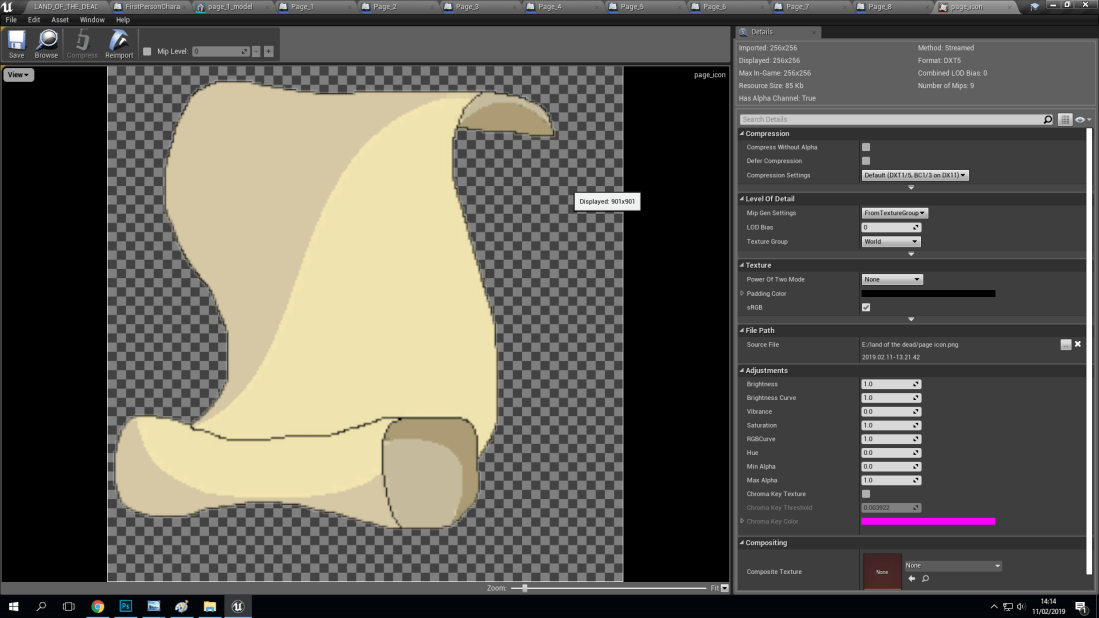Clear the Source File path with X button
The height and width of the screenshot is (618, 1099).
click(x=1078, y=343)
